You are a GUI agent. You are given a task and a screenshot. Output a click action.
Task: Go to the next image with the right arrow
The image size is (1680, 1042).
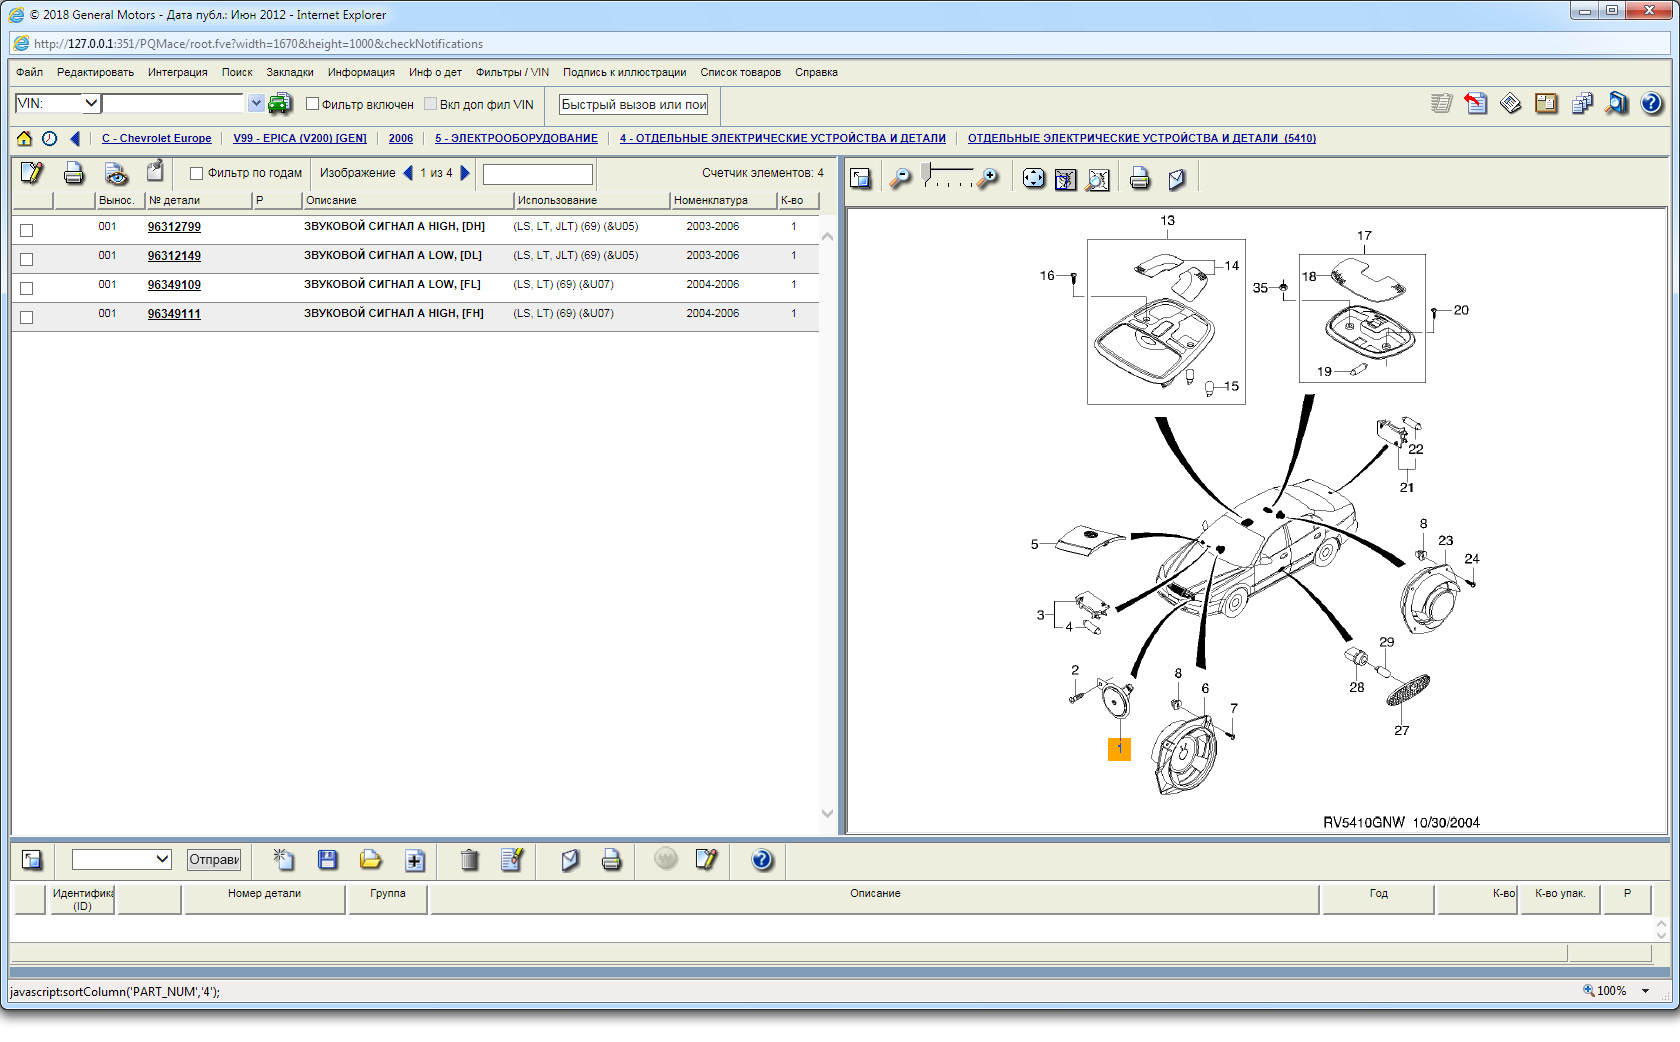[465, 173]
